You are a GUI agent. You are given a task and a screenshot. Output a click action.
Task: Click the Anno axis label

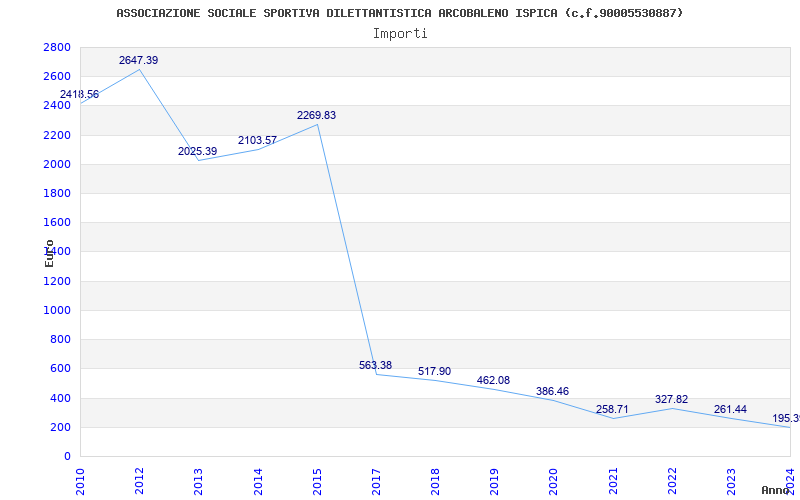(775, 490)
